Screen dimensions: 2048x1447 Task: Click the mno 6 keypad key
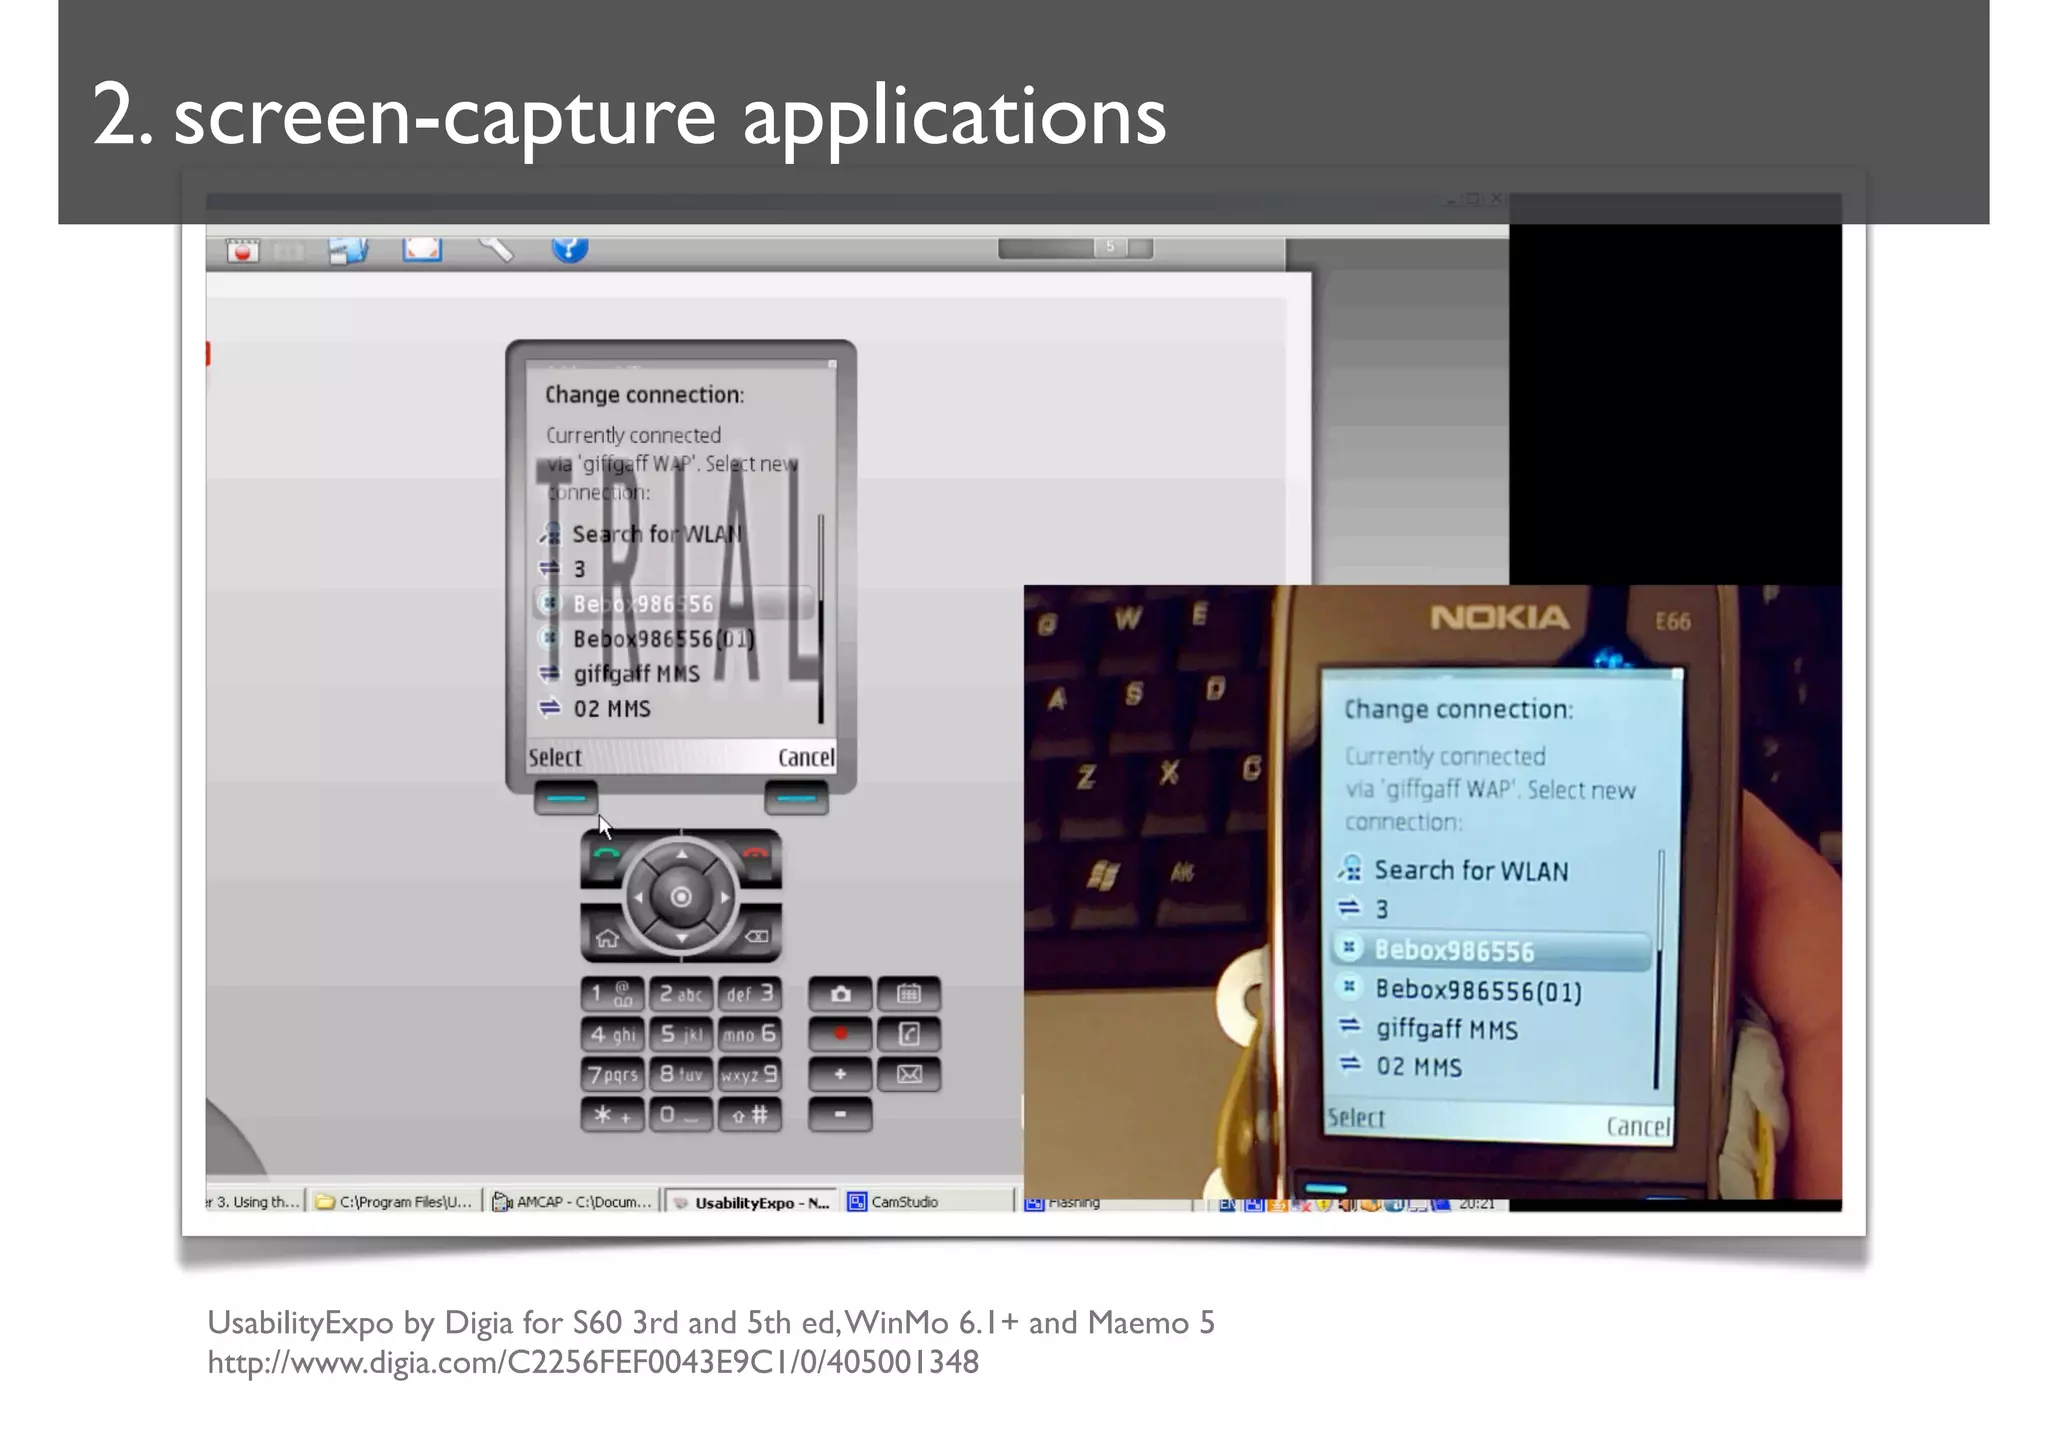tap(750, 1034)
